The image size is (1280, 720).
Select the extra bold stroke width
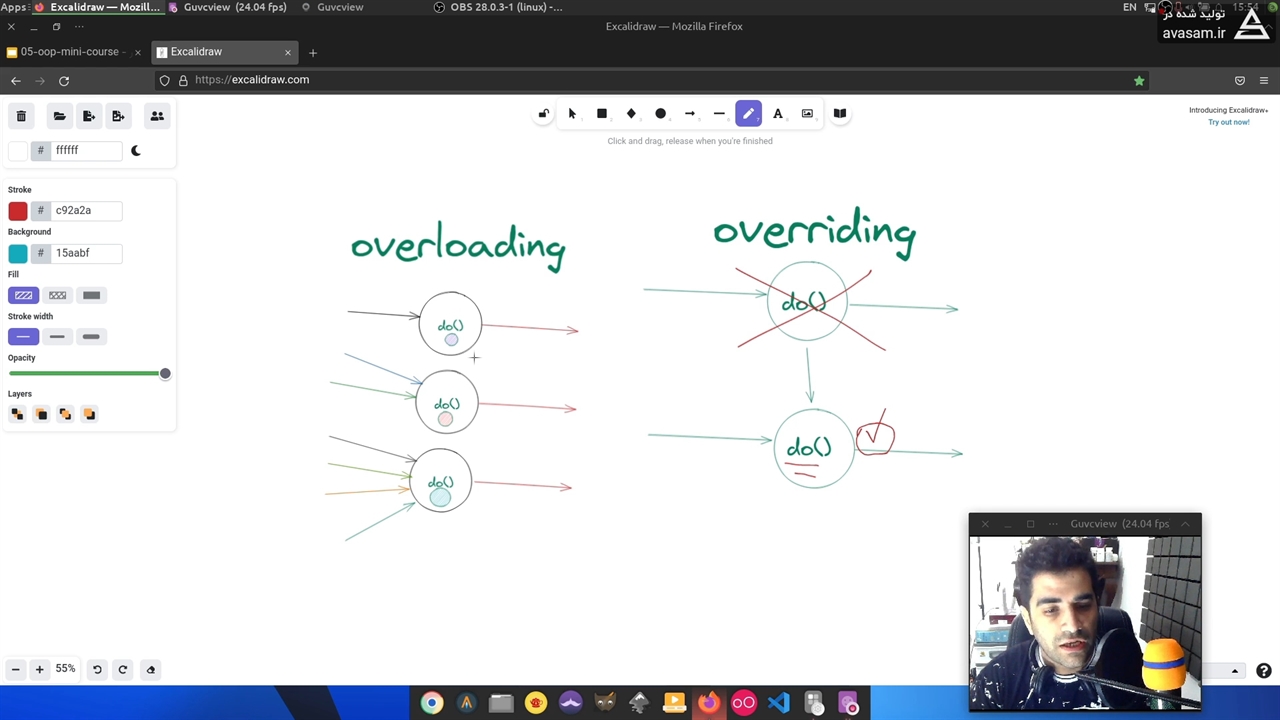pyautogui.click(x=91, y=337)
